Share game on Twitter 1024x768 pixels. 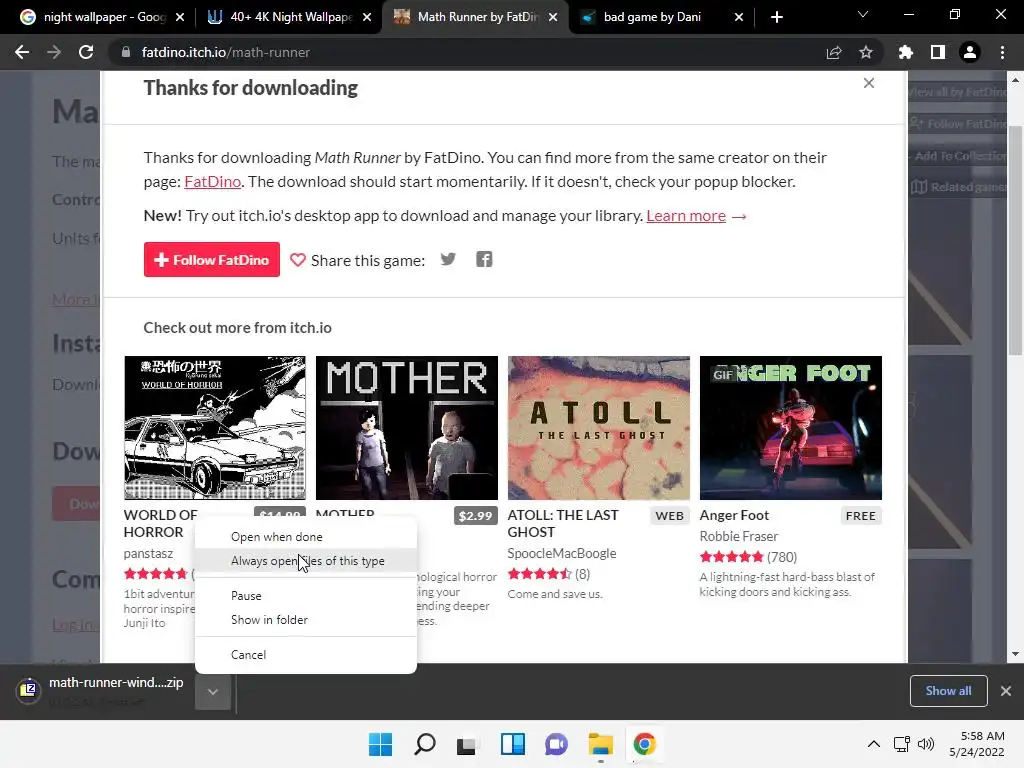coord(448,259)
